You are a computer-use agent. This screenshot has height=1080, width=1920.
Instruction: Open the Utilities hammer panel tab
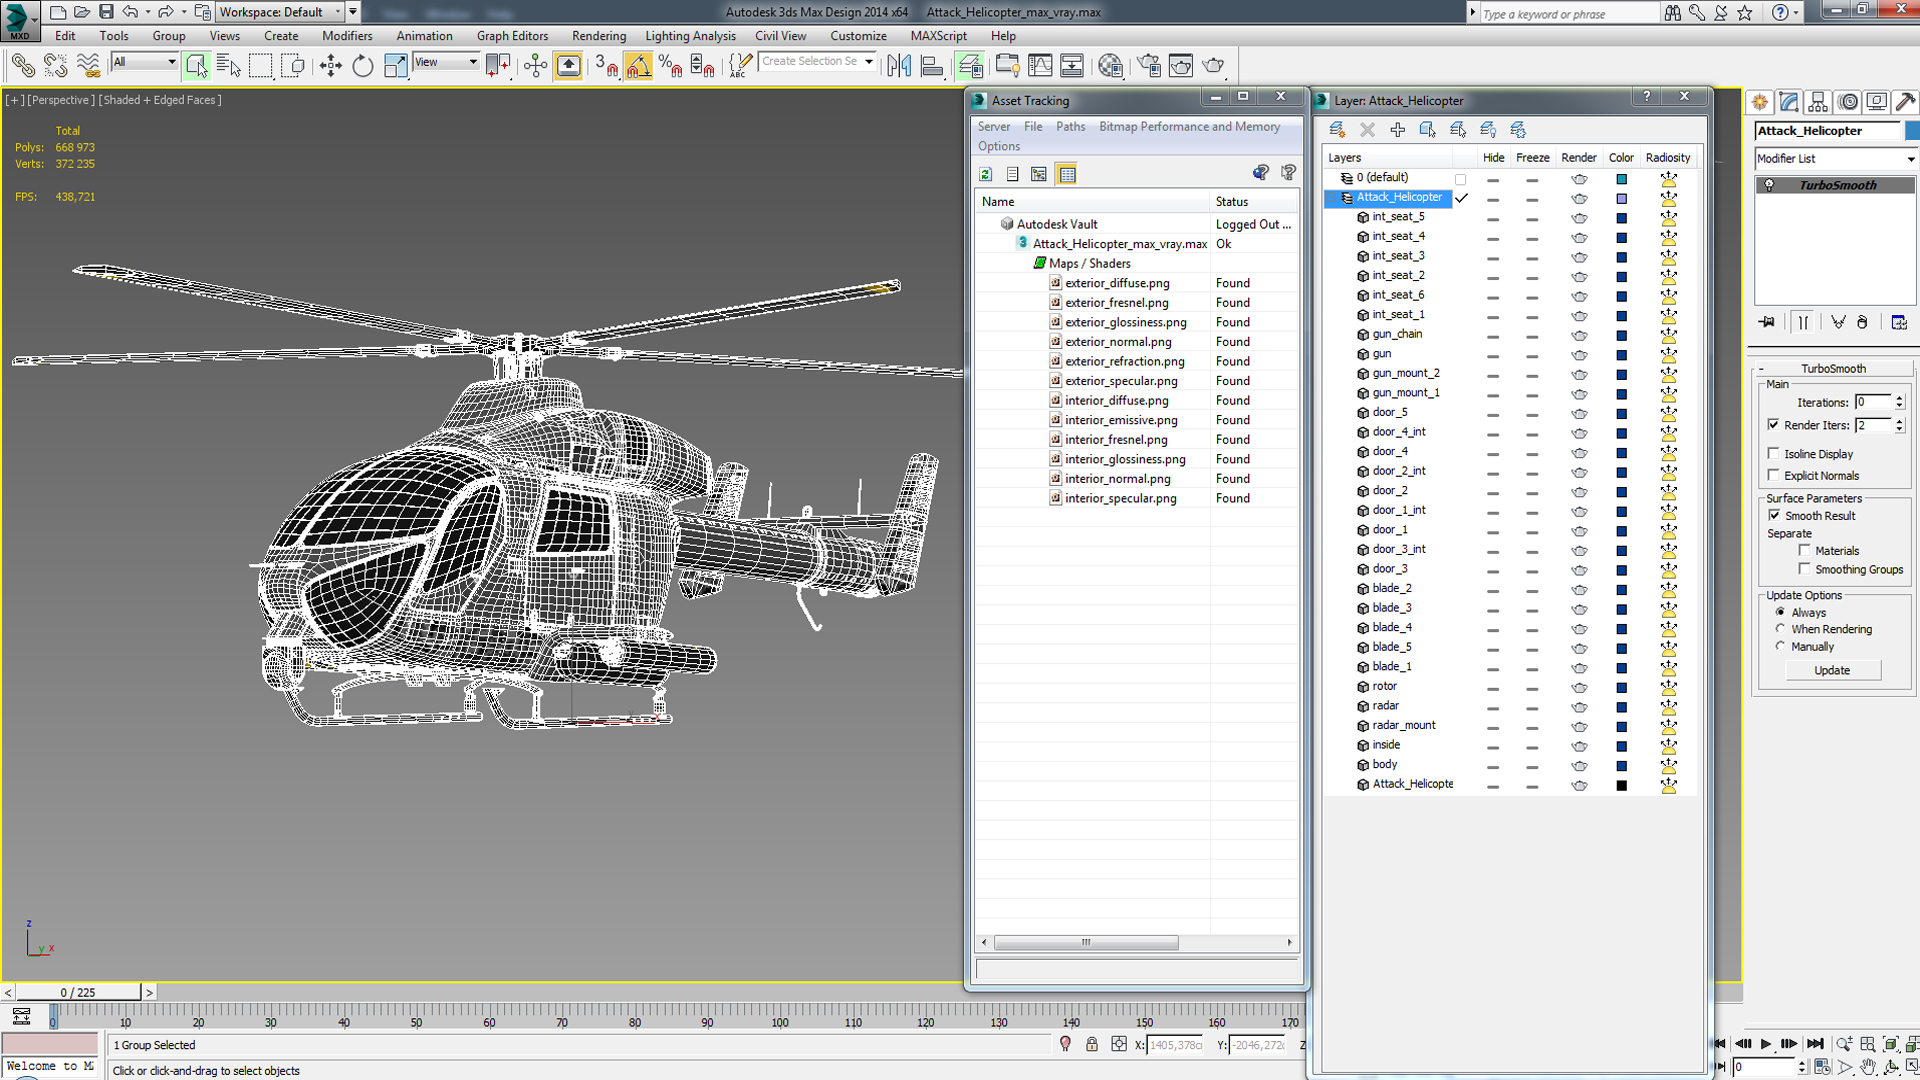pyautogui.click(x=1905, y=102)
